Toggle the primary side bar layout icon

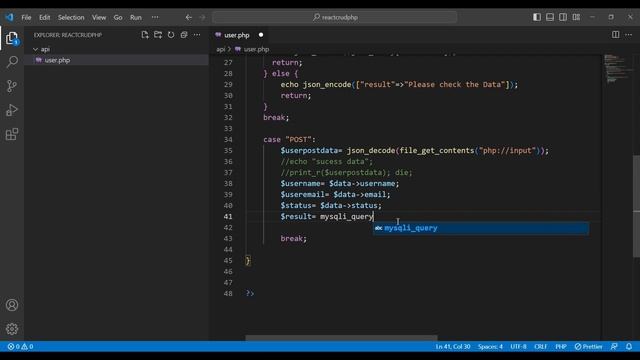click(x=537, y=17)
